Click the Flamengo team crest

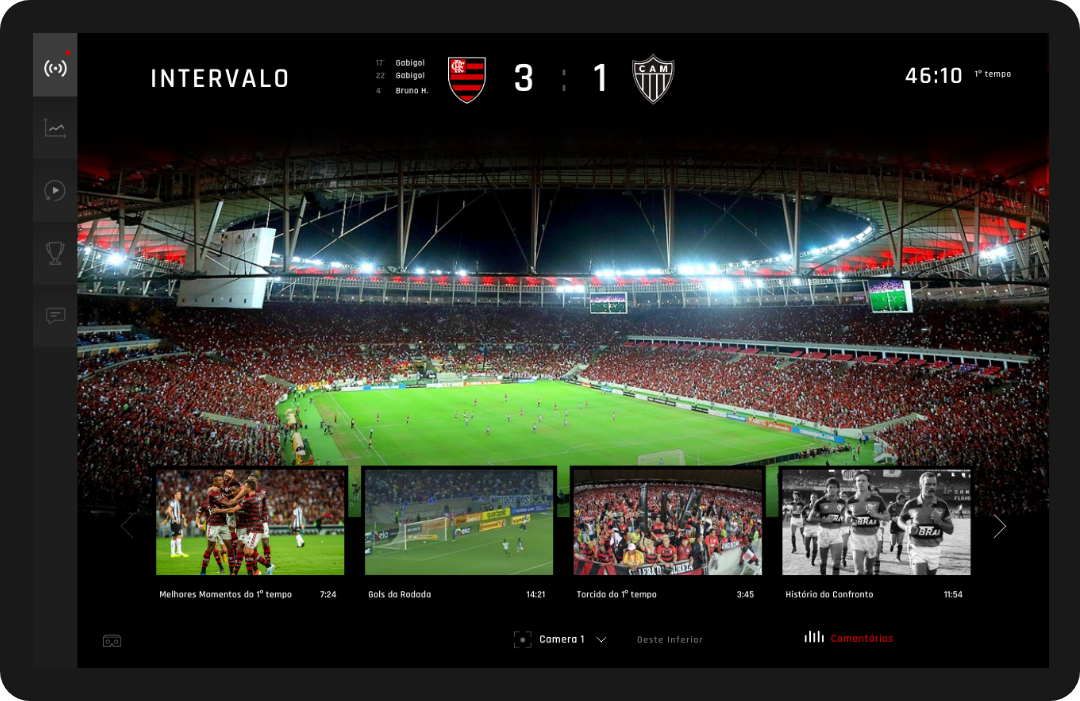pos(467,79)
